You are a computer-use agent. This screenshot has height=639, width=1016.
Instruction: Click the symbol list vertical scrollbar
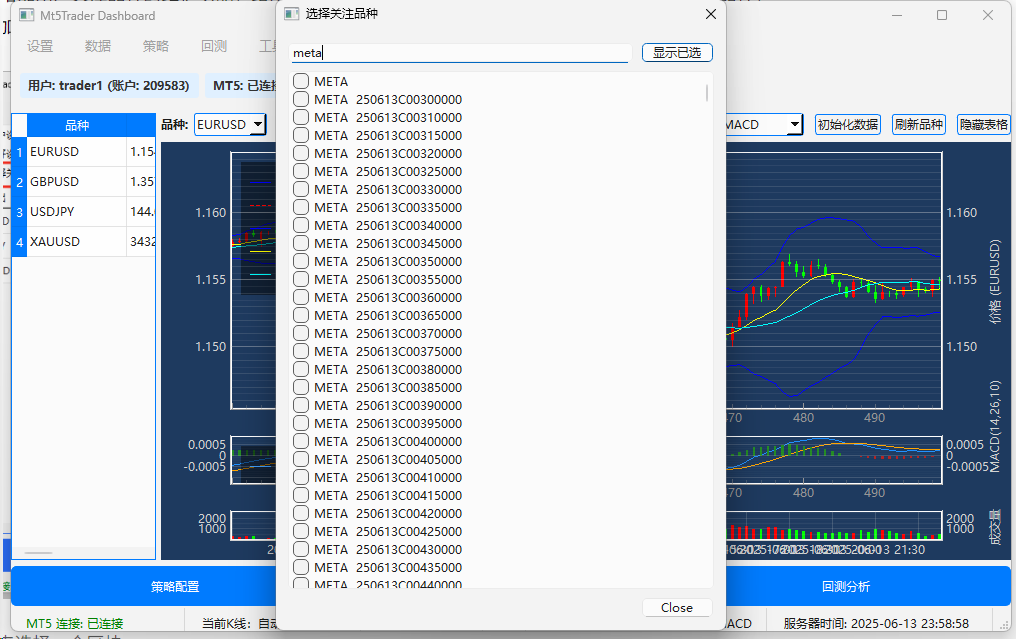tap(706, 94)
